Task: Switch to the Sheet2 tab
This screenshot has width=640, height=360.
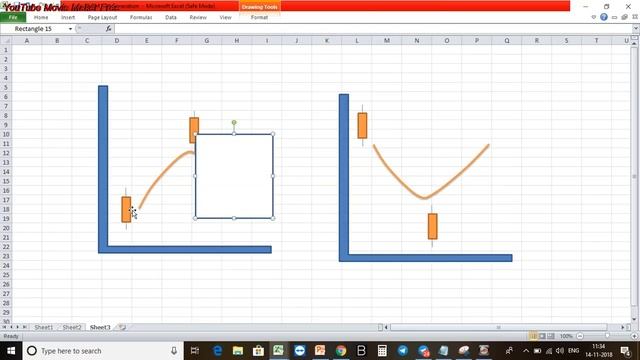Action: coord(72,327)
